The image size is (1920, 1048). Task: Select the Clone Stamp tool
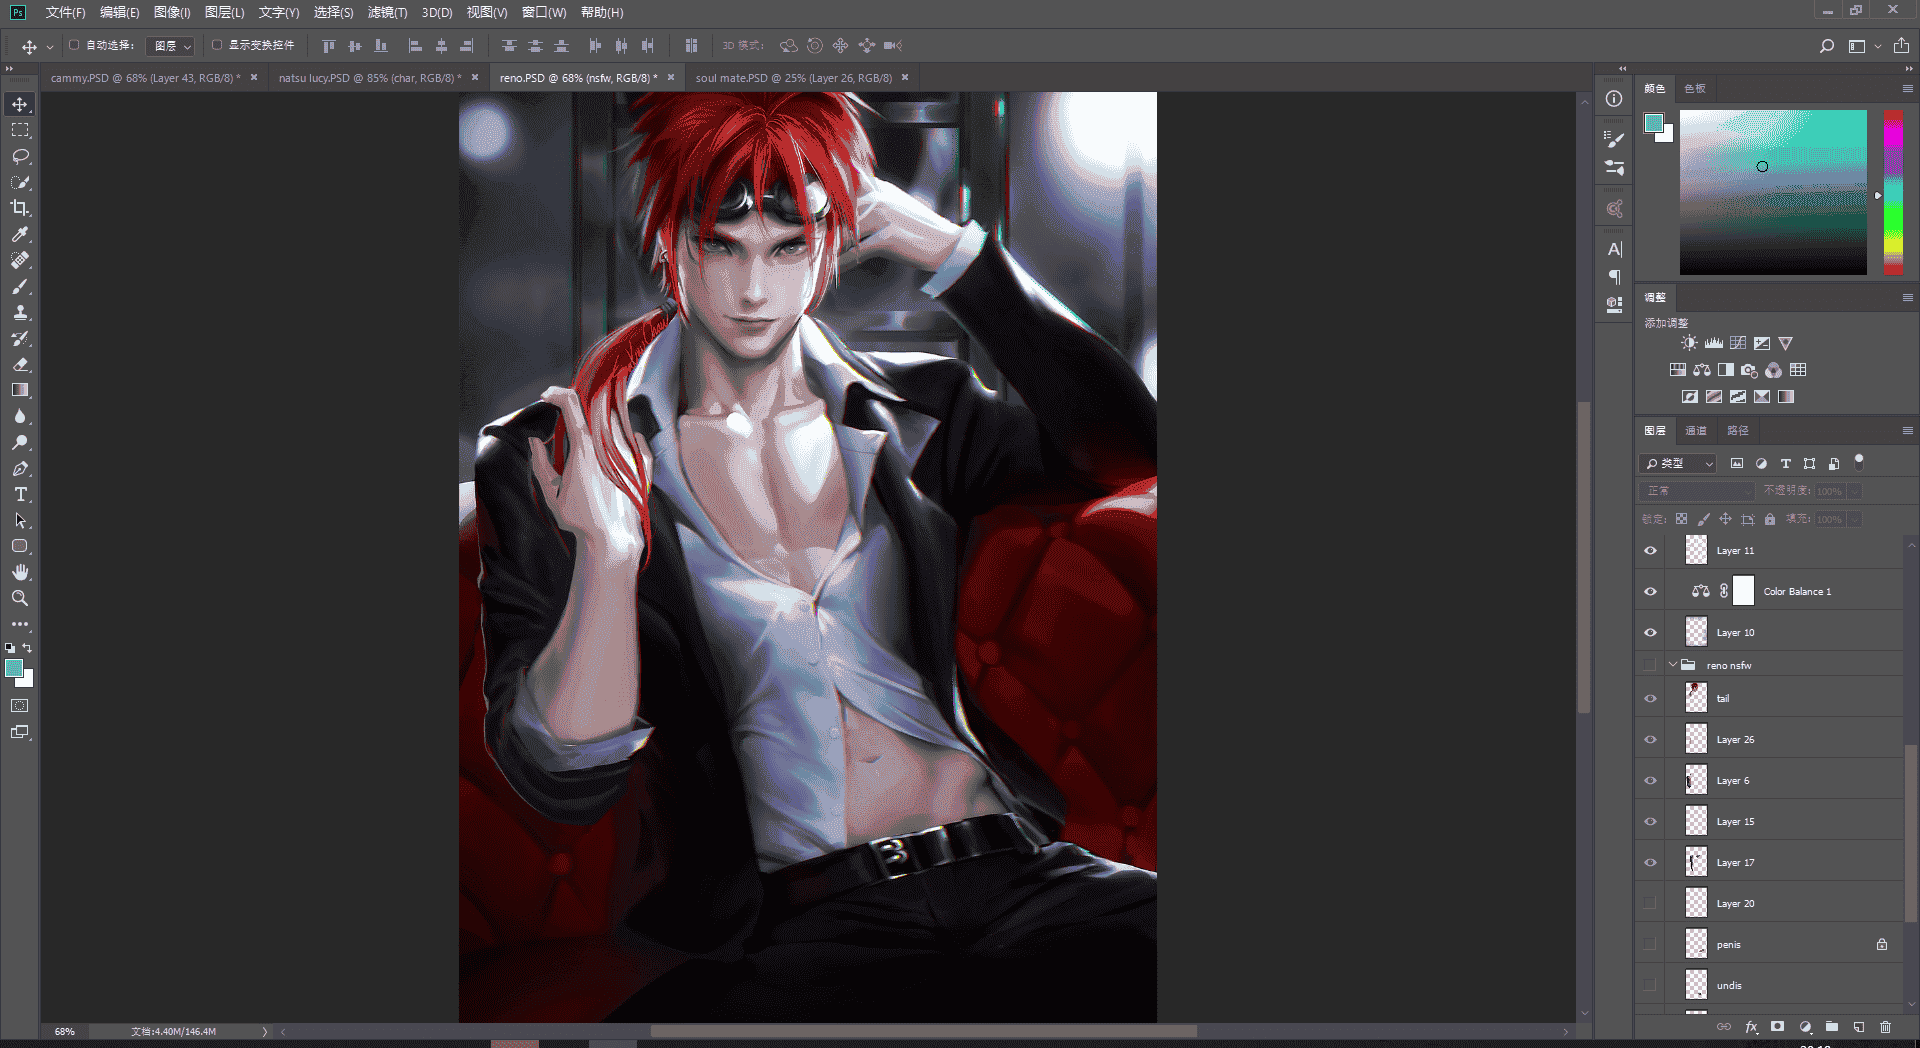pyautogui.click(x=20, y=312)
